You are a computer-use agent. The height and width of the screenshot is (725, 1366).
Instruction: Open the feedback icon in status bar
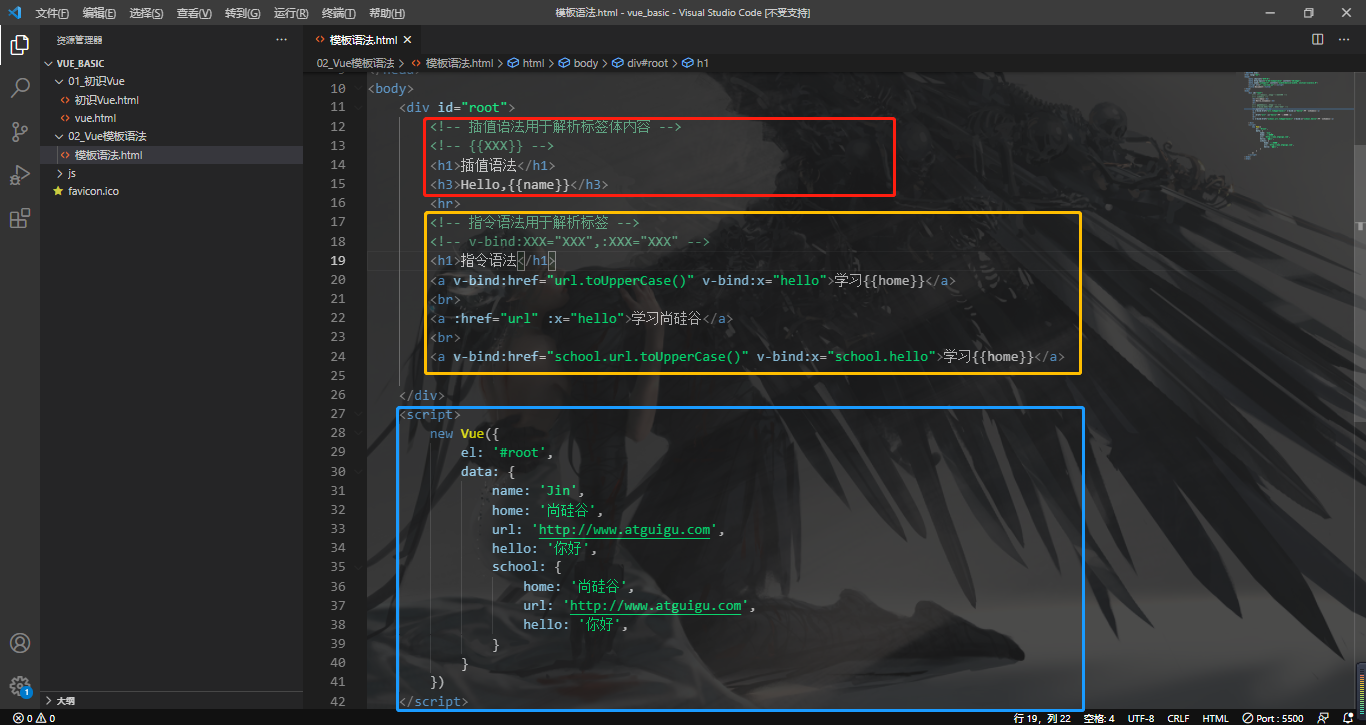coord(1324,718)
